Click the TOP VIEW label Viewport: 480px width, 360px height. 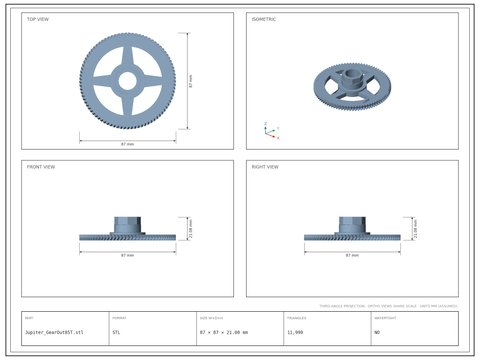click(38, 19)
